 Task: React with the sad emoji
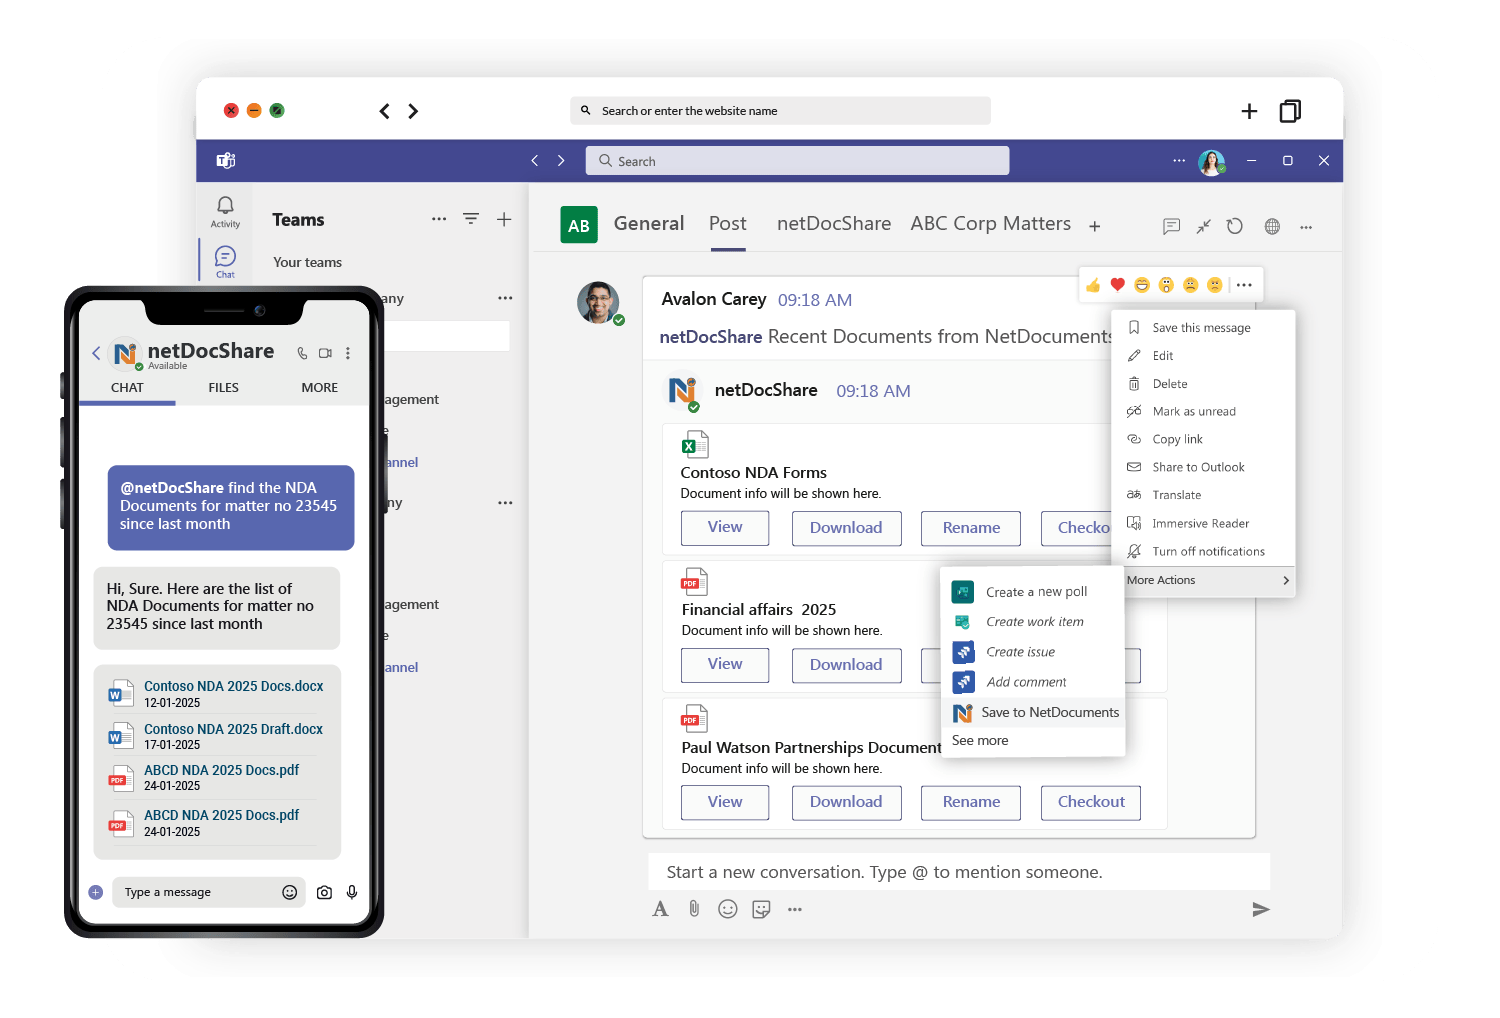[x=1190, y=285]
